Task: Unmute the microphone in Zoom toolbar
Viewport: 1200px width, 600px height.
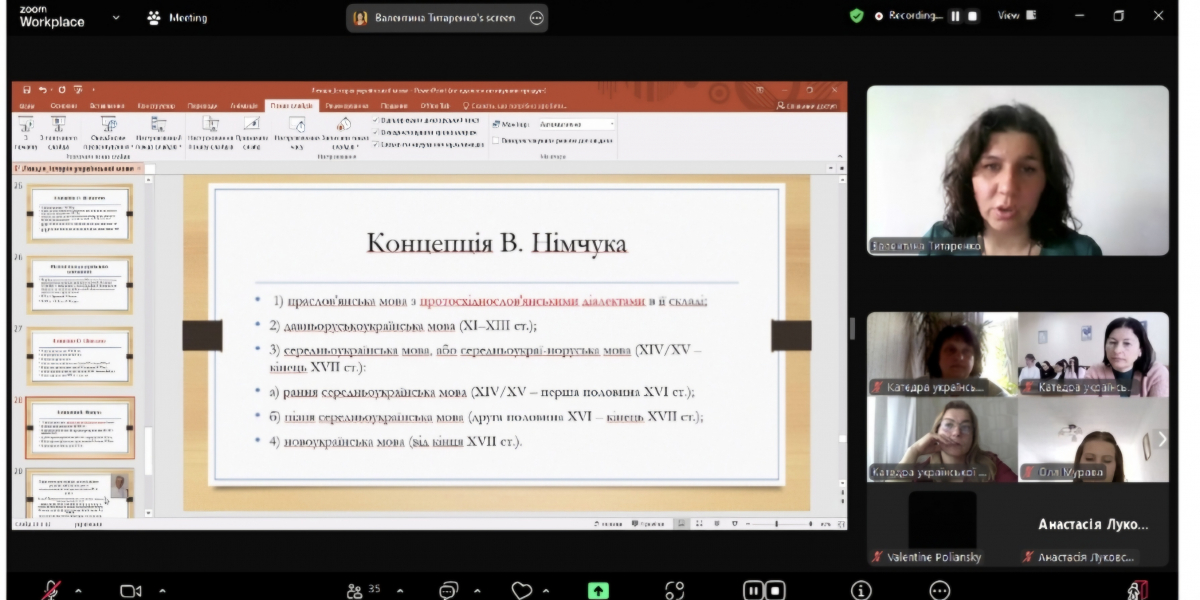Action: tap(51, 590)
